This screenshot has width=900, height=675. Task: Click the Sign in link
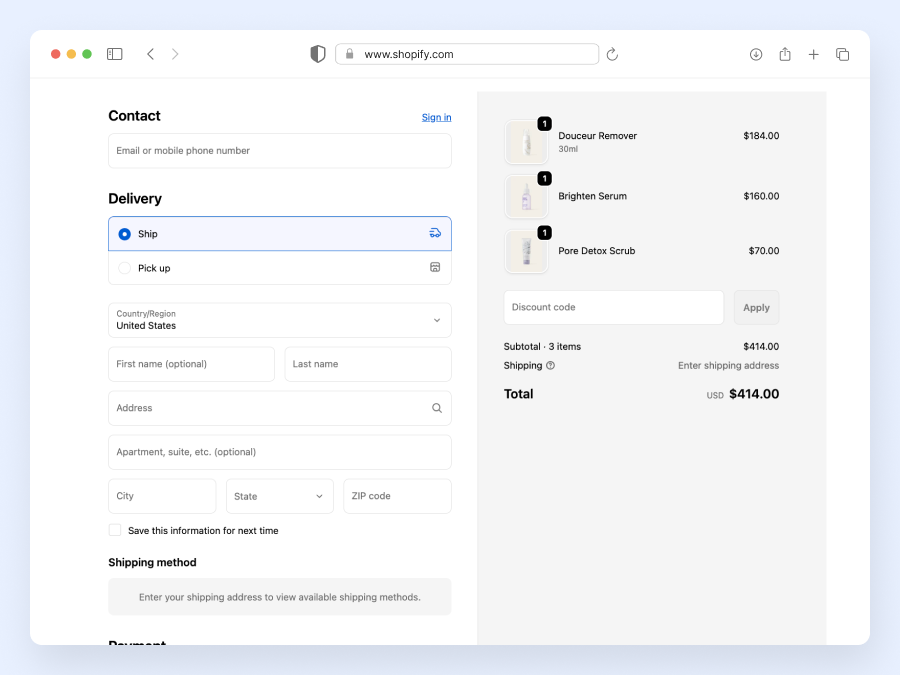[x=436, y=117]
